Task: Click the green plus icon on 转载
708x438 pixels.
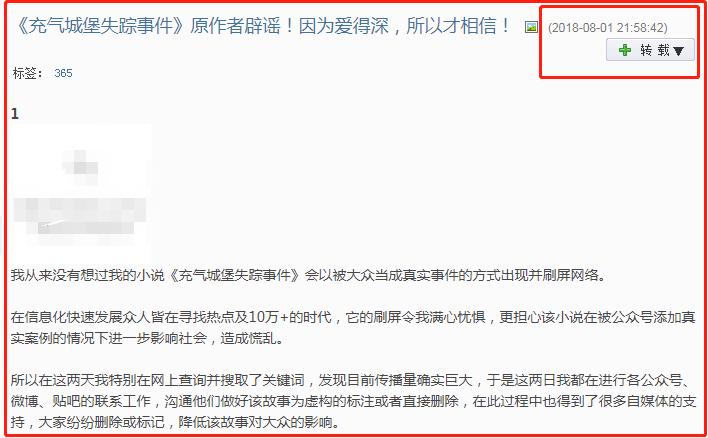Action: point(624,50)
